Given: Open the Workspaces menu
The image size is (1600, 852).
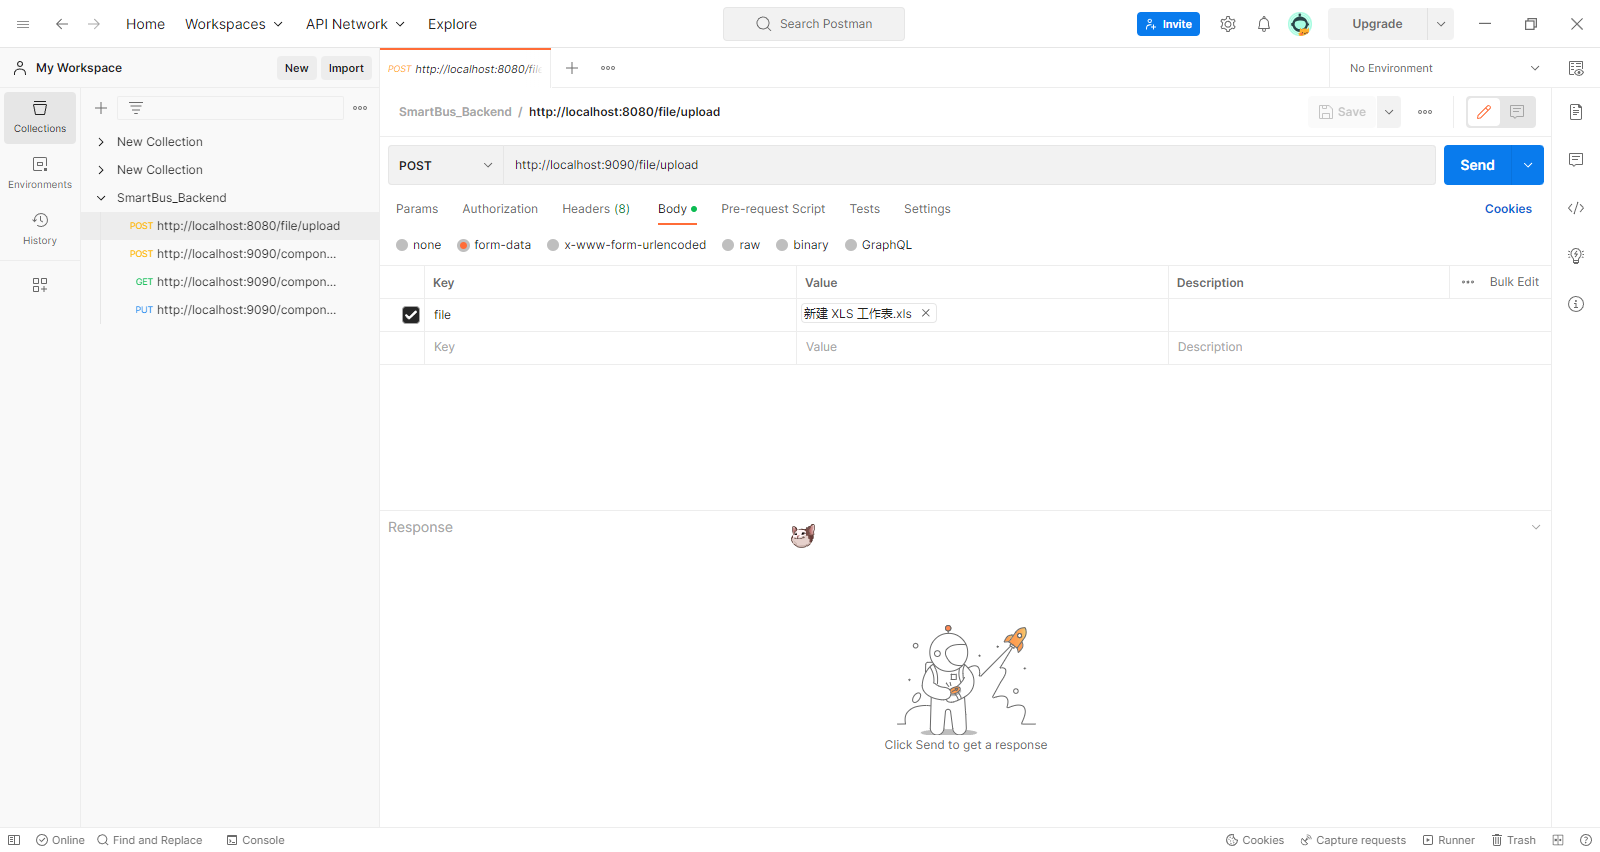Looking at the screenshot, I should pyautogui.click(x=234, y=24).
